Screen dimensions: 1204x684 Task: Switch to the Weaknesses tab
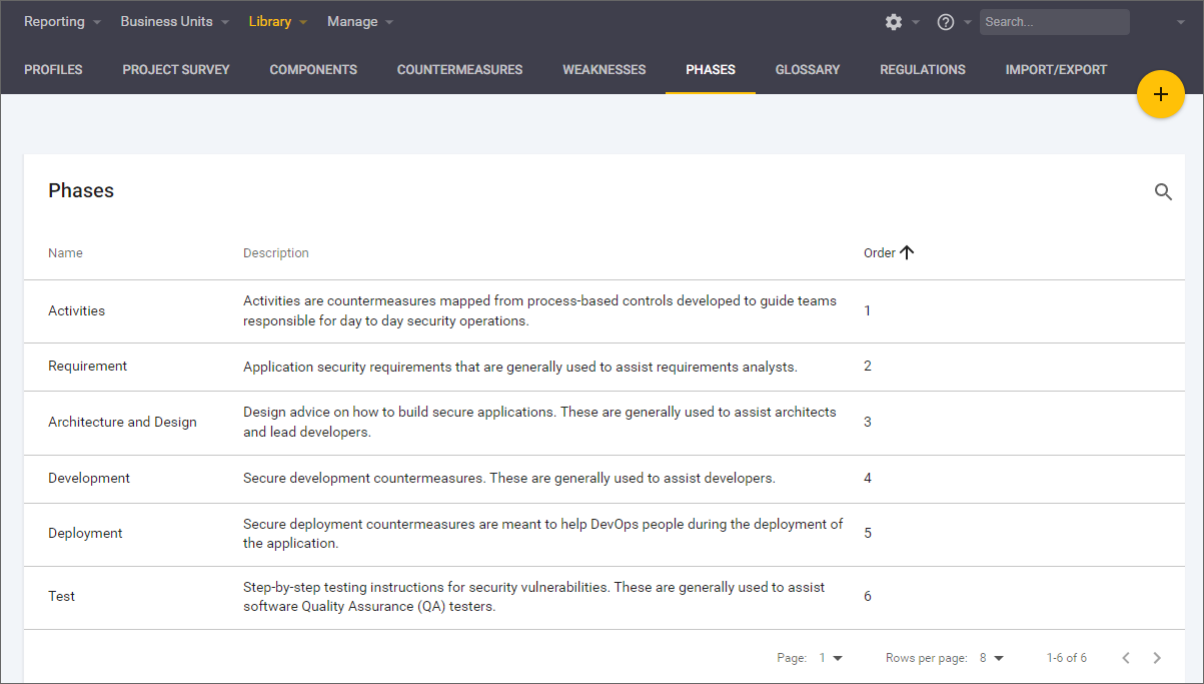pyautogui.click(x=604, y=70)
